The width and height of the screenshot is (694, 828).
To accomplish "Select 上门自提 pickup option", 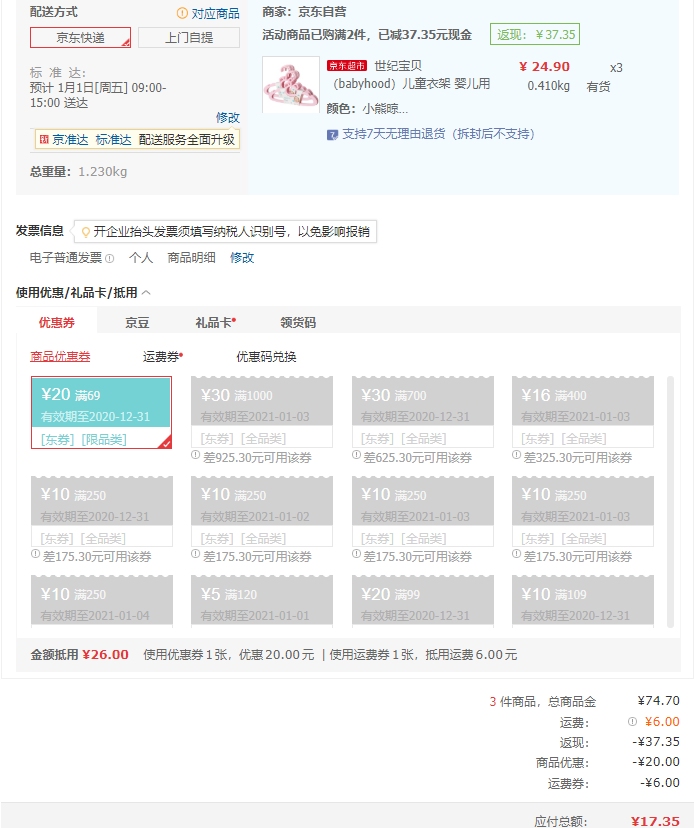I will (189, 37).
